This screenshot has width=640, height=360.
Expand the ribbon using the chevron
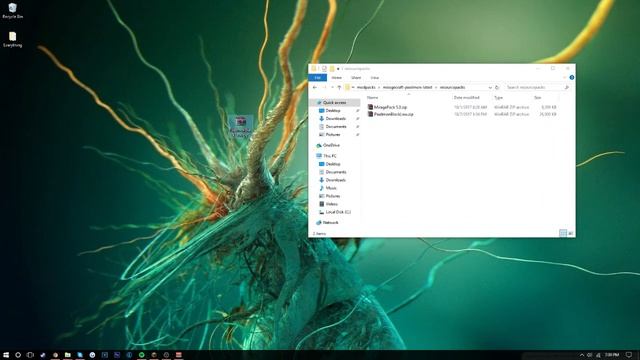565,78
